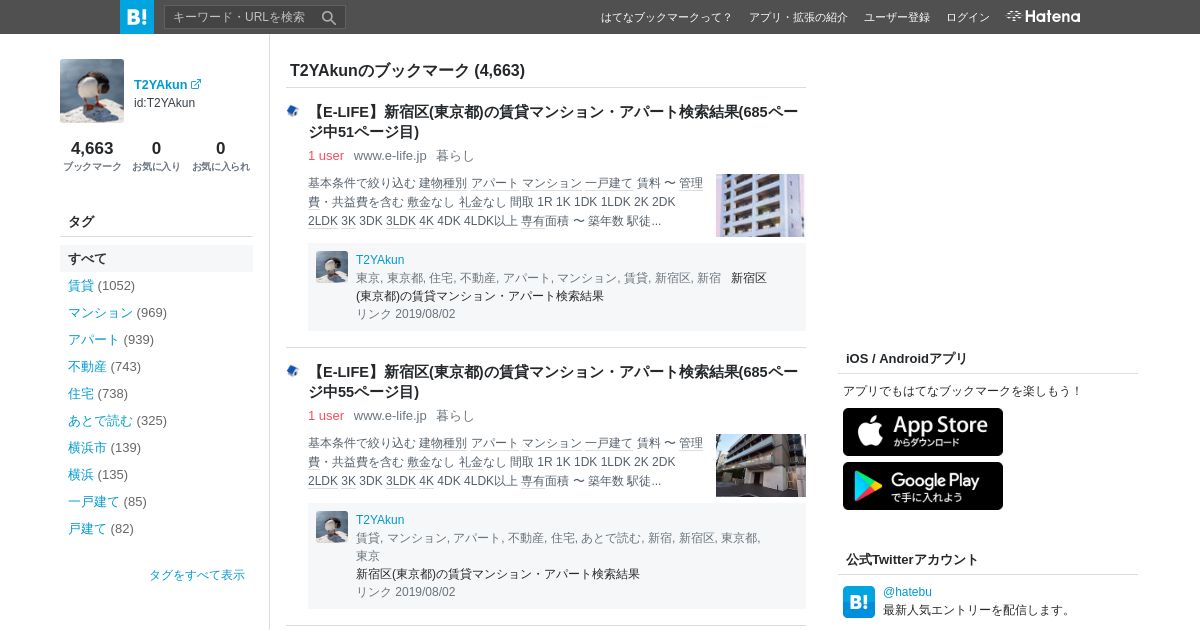Image resolution: width=1200 pixels, height=630 pixels.
Task: Select the すべて tag filter
Action: 156,258
